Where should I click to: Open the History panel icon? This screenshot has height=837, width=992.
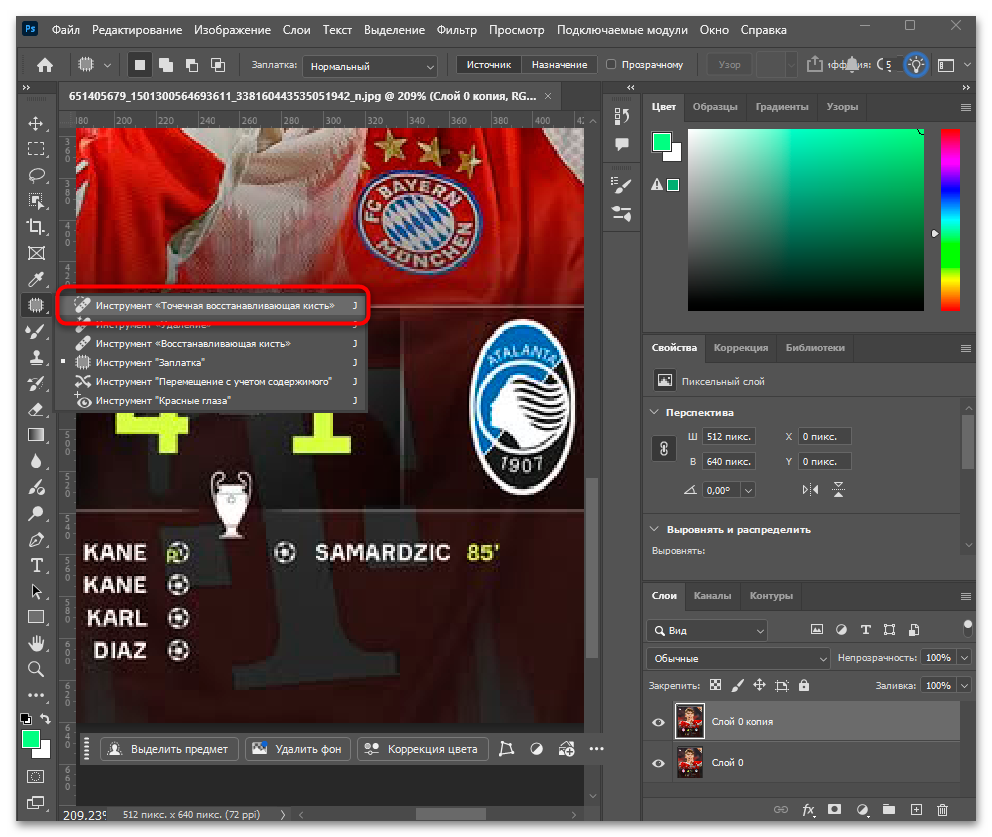coord(621,116)
